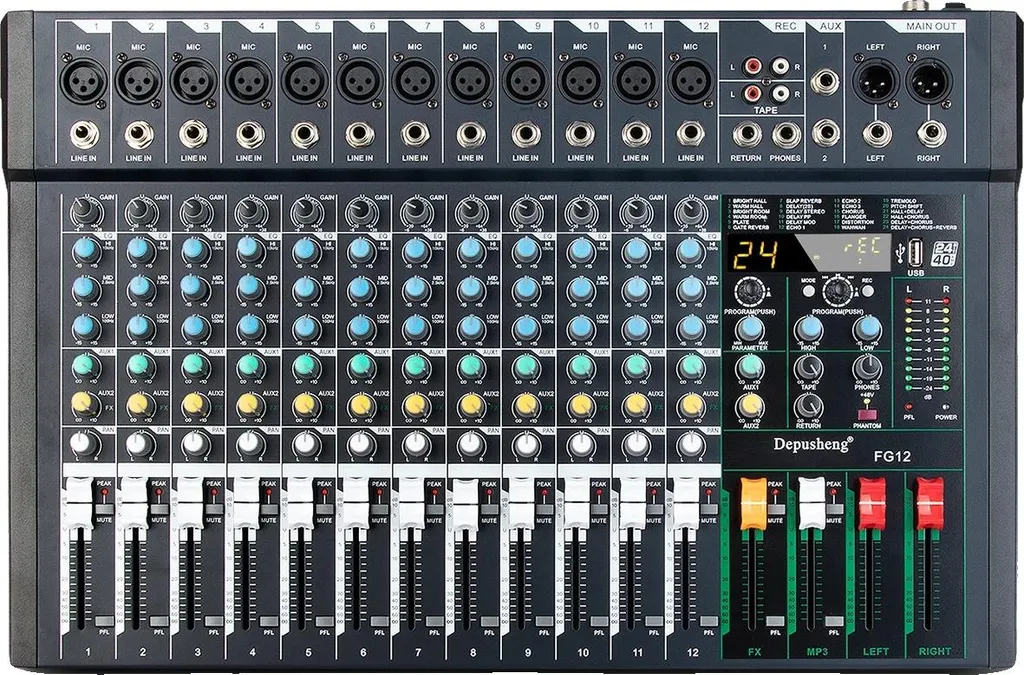Click channel 5 LOW EQ blue knob
This screenshot has height=675, width=1024.
[304, 326]
